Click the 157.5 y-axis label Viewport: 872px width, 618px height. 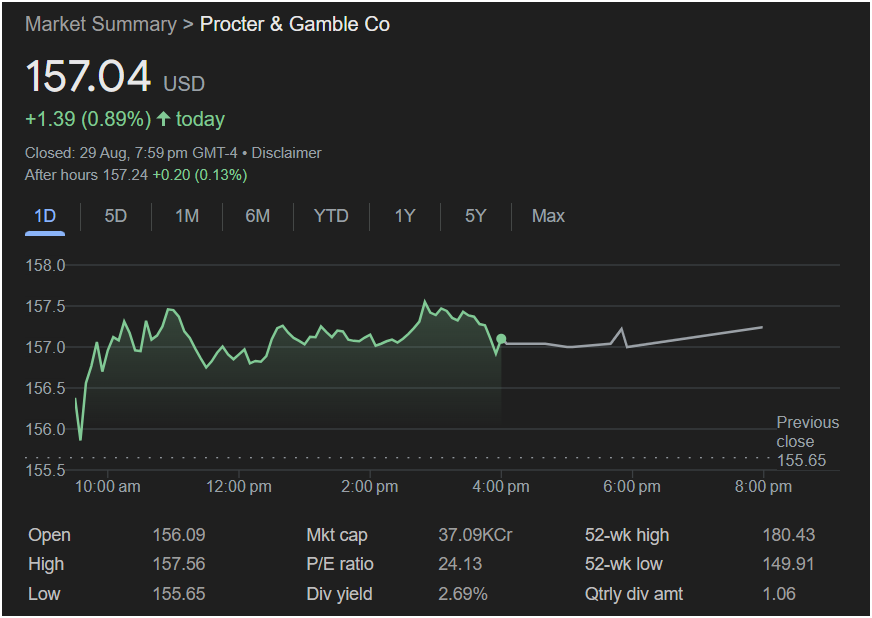coord(45,306)
